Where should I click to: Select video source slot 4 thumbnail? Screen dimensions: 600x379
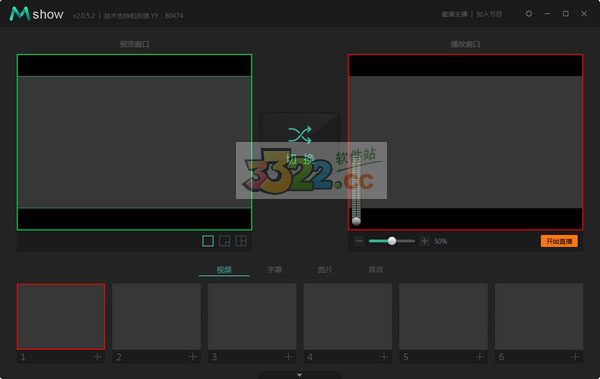pos(348,317)
